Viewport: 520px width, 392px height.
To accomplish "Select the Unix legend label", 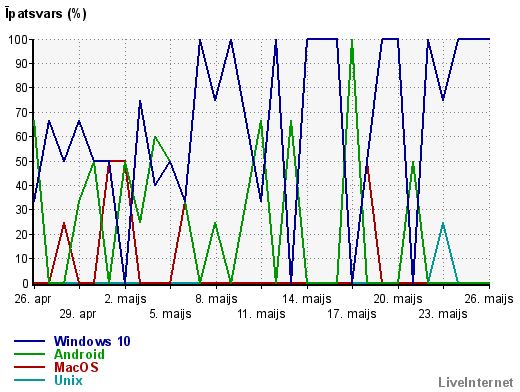I will coord(68,380).
